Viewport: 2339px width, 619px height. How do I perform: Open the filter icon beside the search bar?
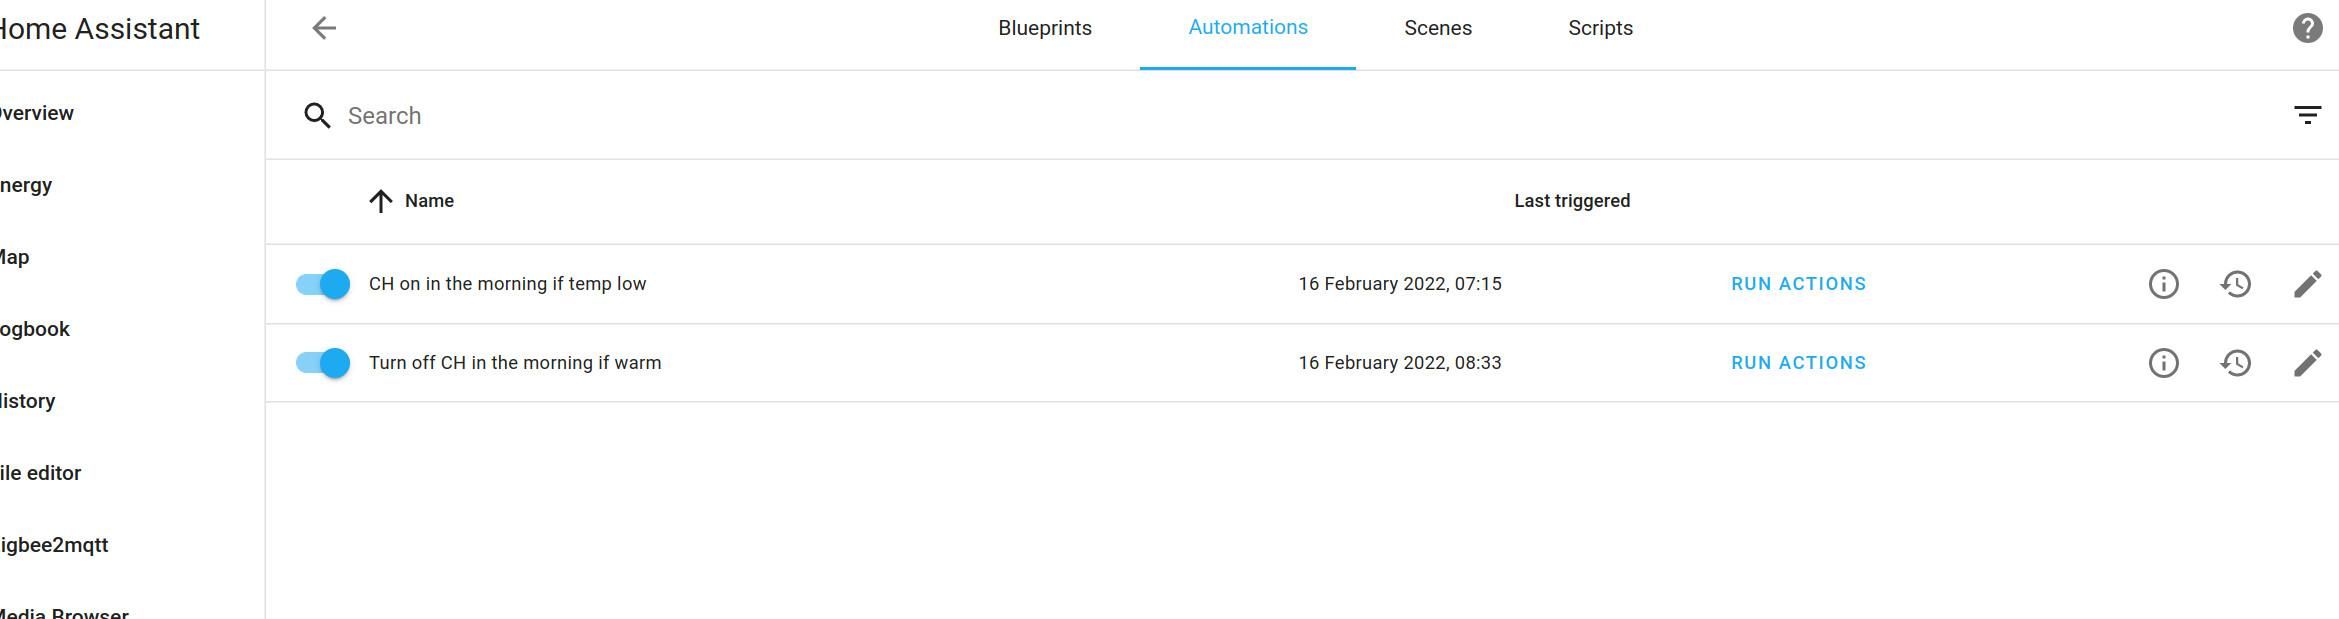2307,115
